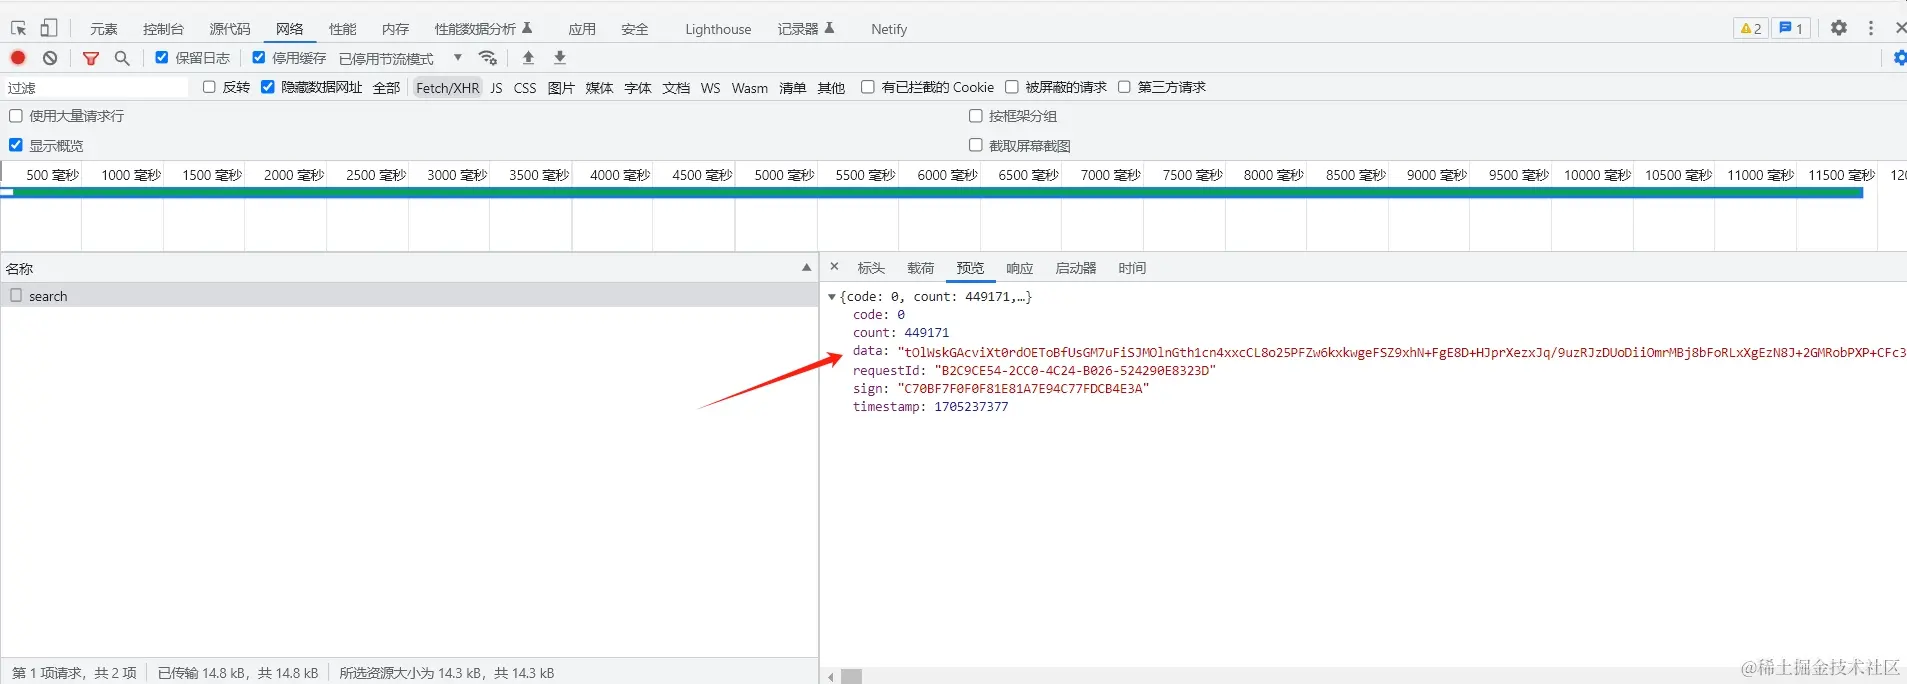Switch to 性能 panel tab
Viewport: 1907px width, 684px height.
343,29
